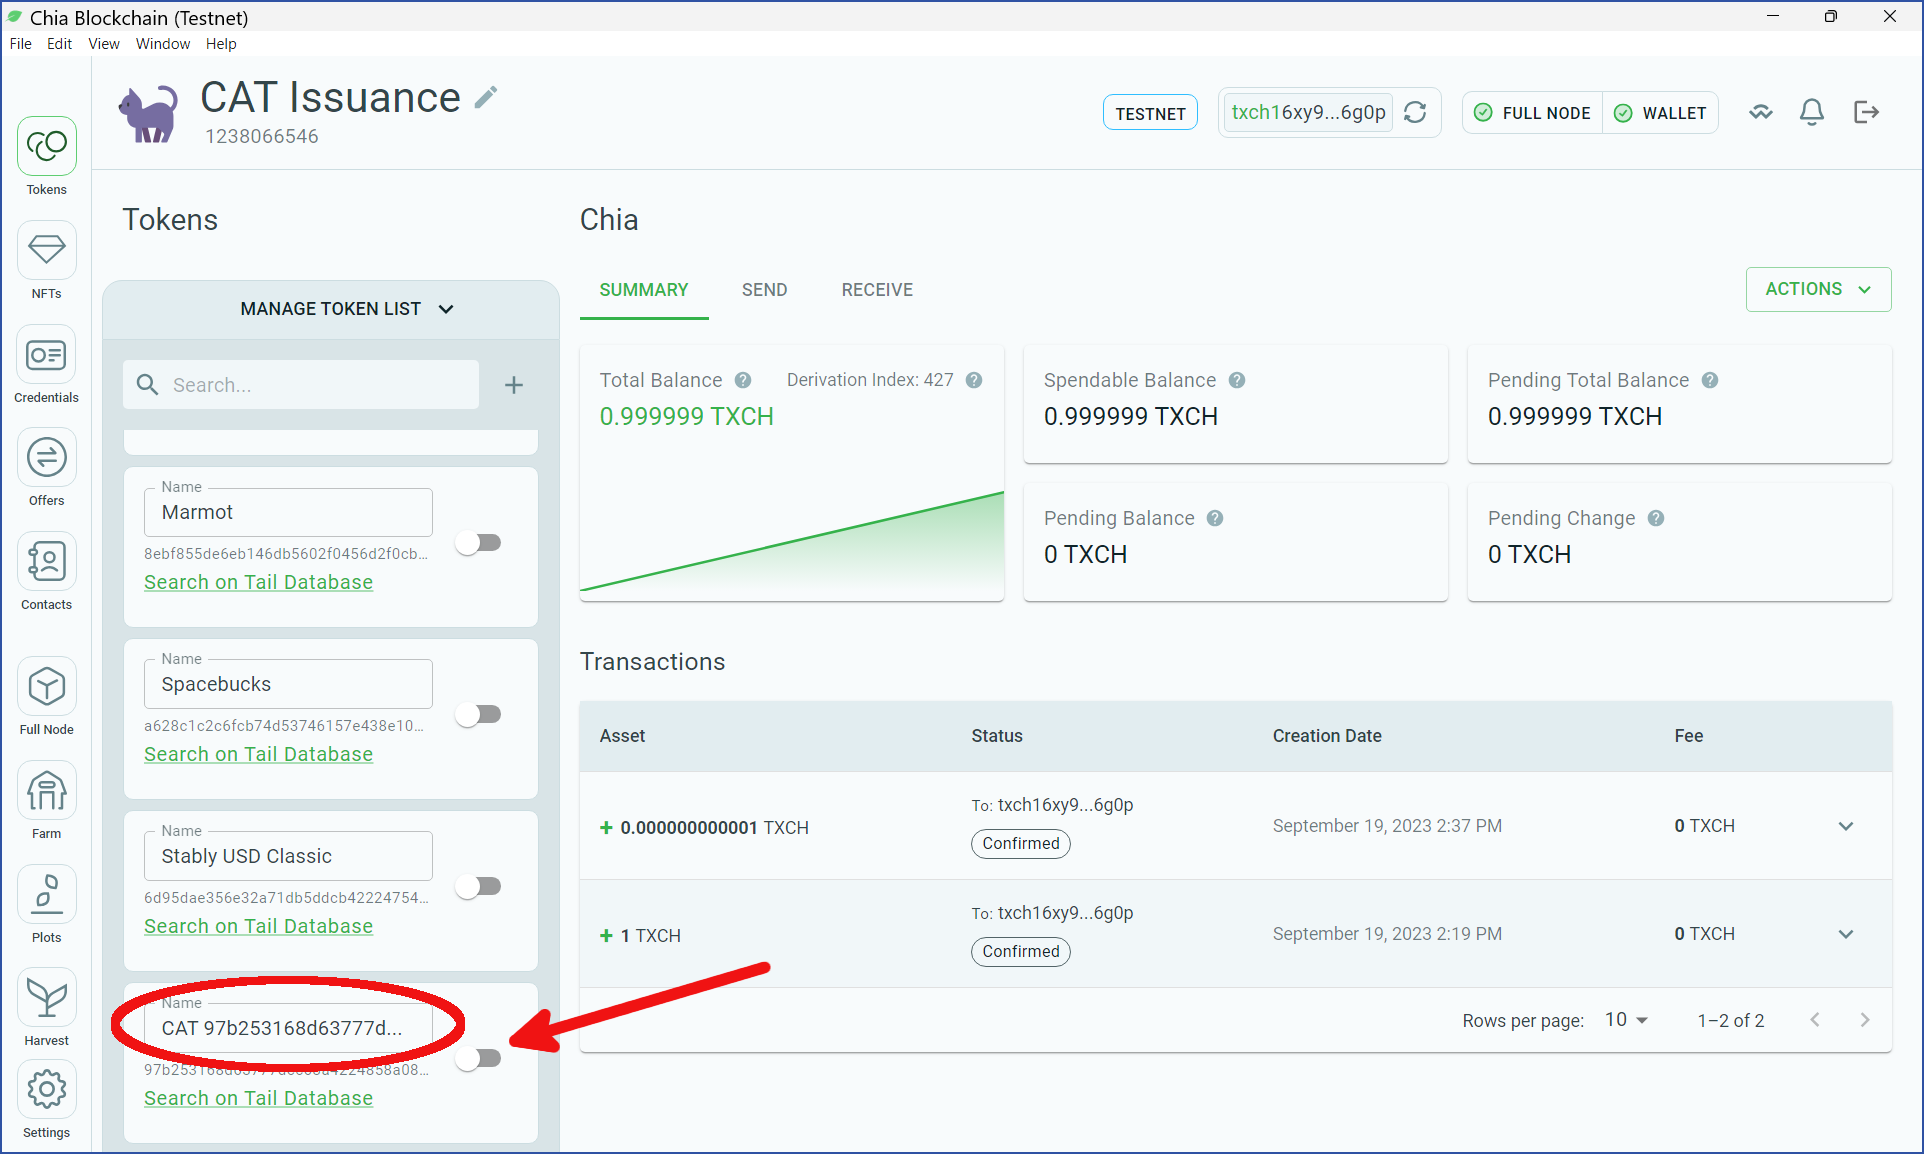
Task: Open the Actions dropdown
Action: click(1818, 289)
